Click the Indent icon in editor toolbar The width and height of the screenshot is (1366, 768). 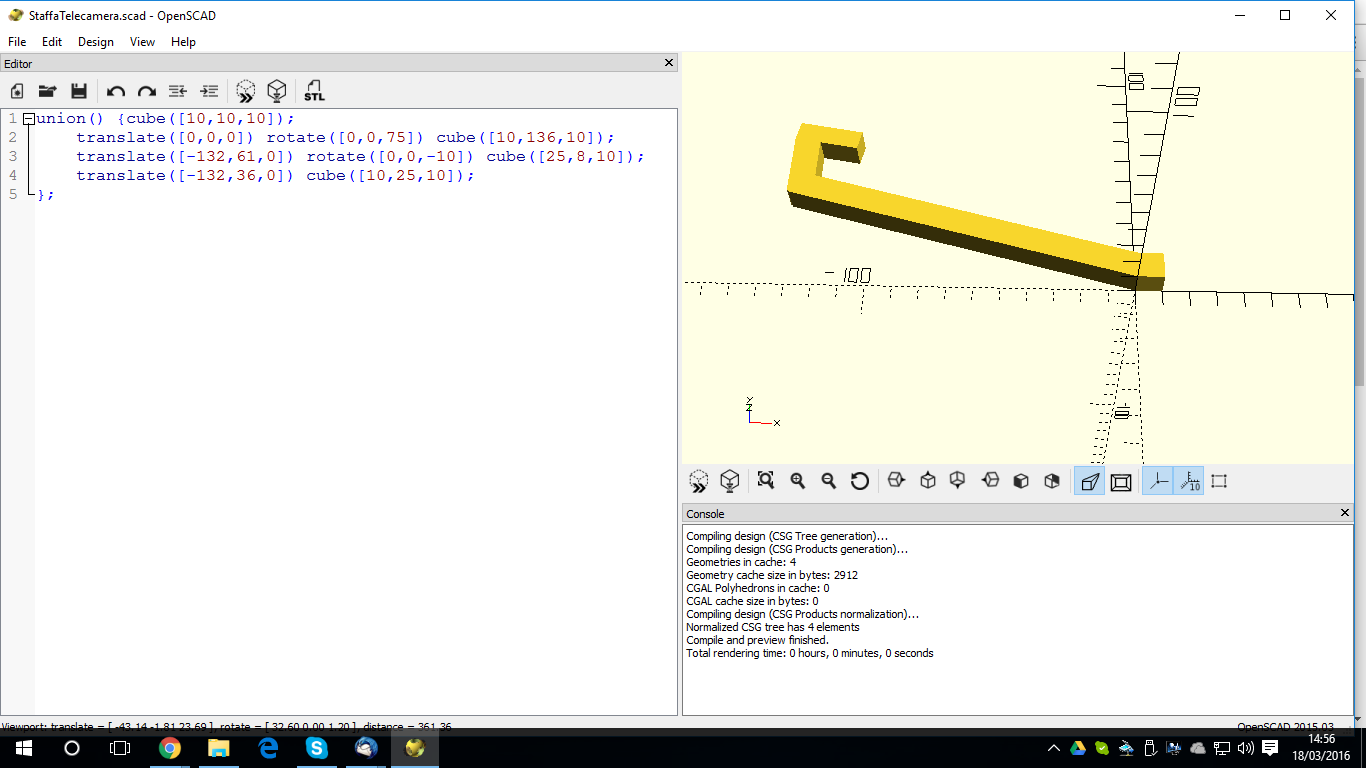pos(209,91)
